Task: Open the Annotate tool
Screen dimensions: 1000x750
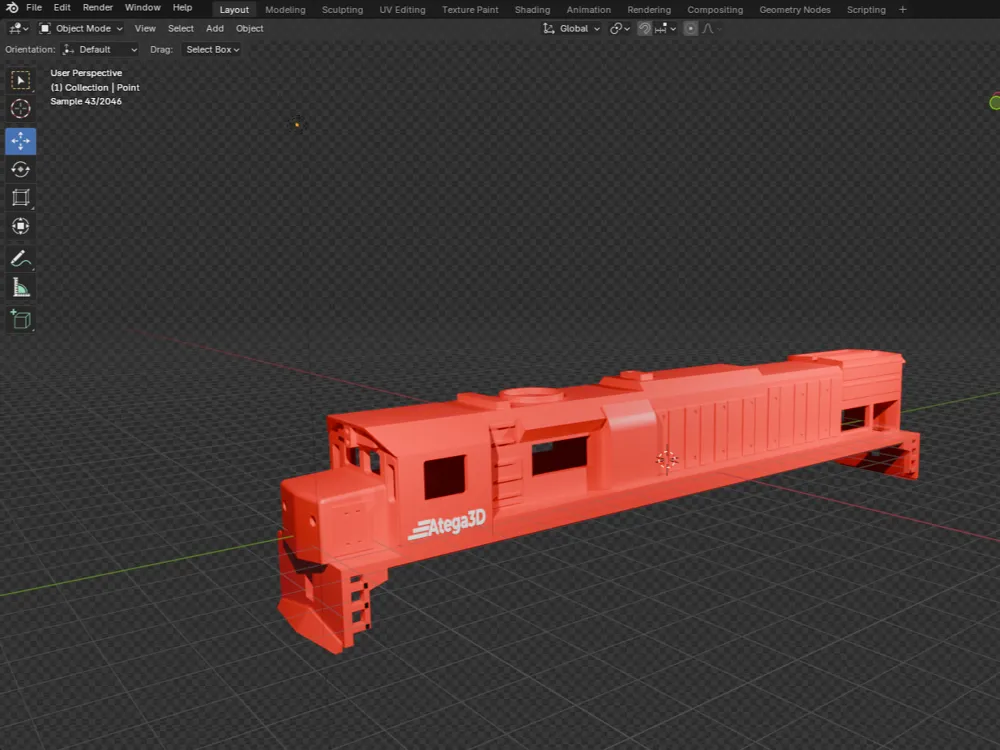Action: click(20, 259)
